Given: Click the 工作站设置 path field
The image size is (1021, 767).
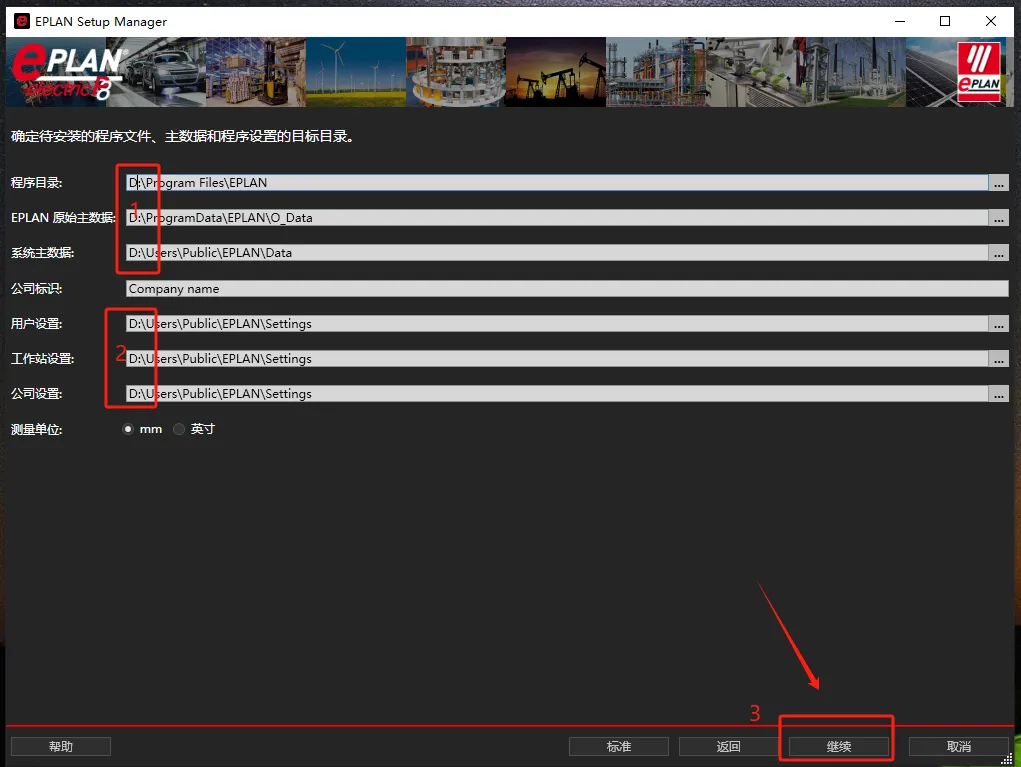Looking at the screenshot, I should [557, 359].
